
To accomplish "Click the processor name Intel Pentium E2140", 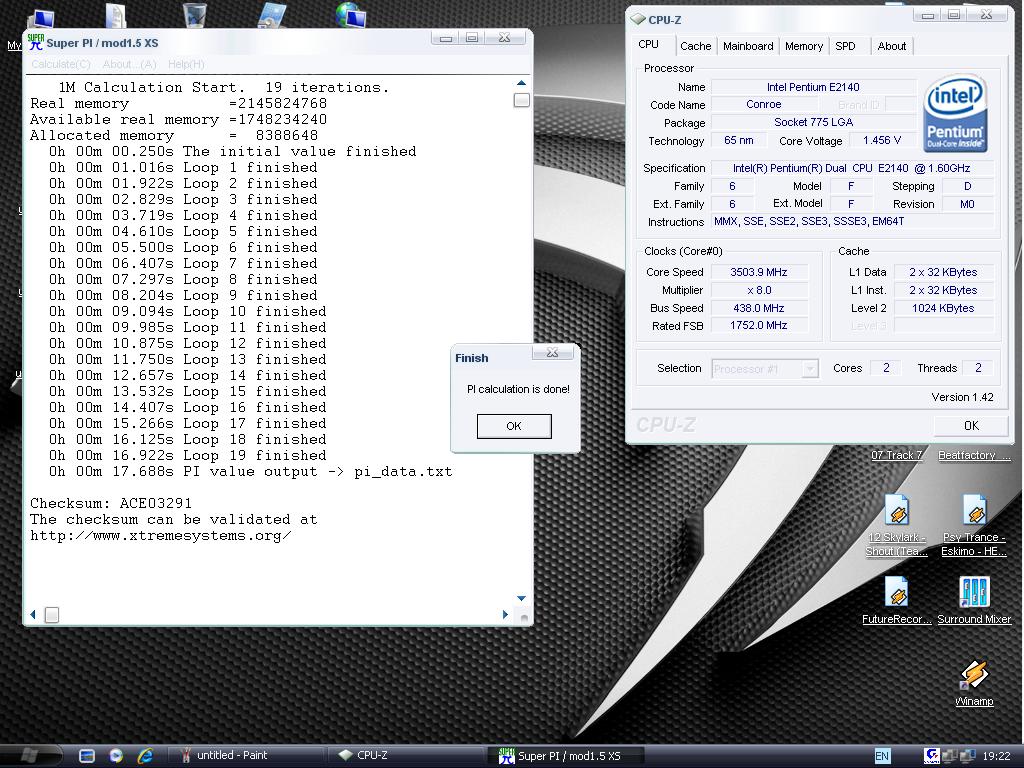I will pos(813,87).
